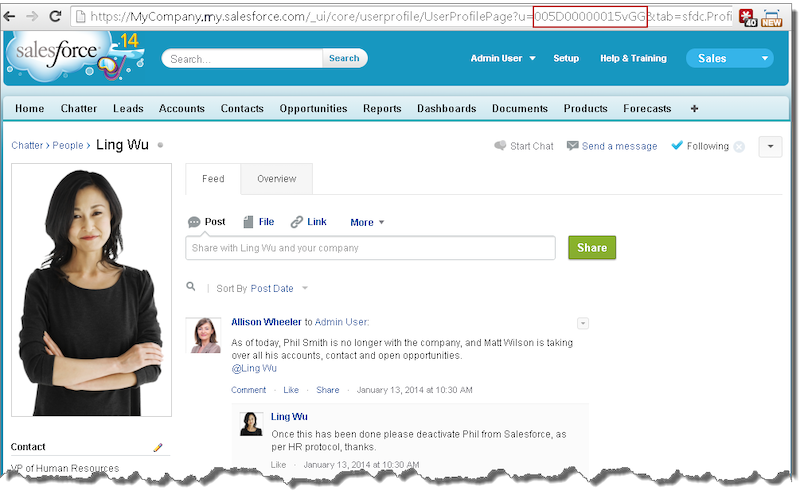800x502 pixels.
Task: Open the Chatter tab
Action: pos(79,109)
